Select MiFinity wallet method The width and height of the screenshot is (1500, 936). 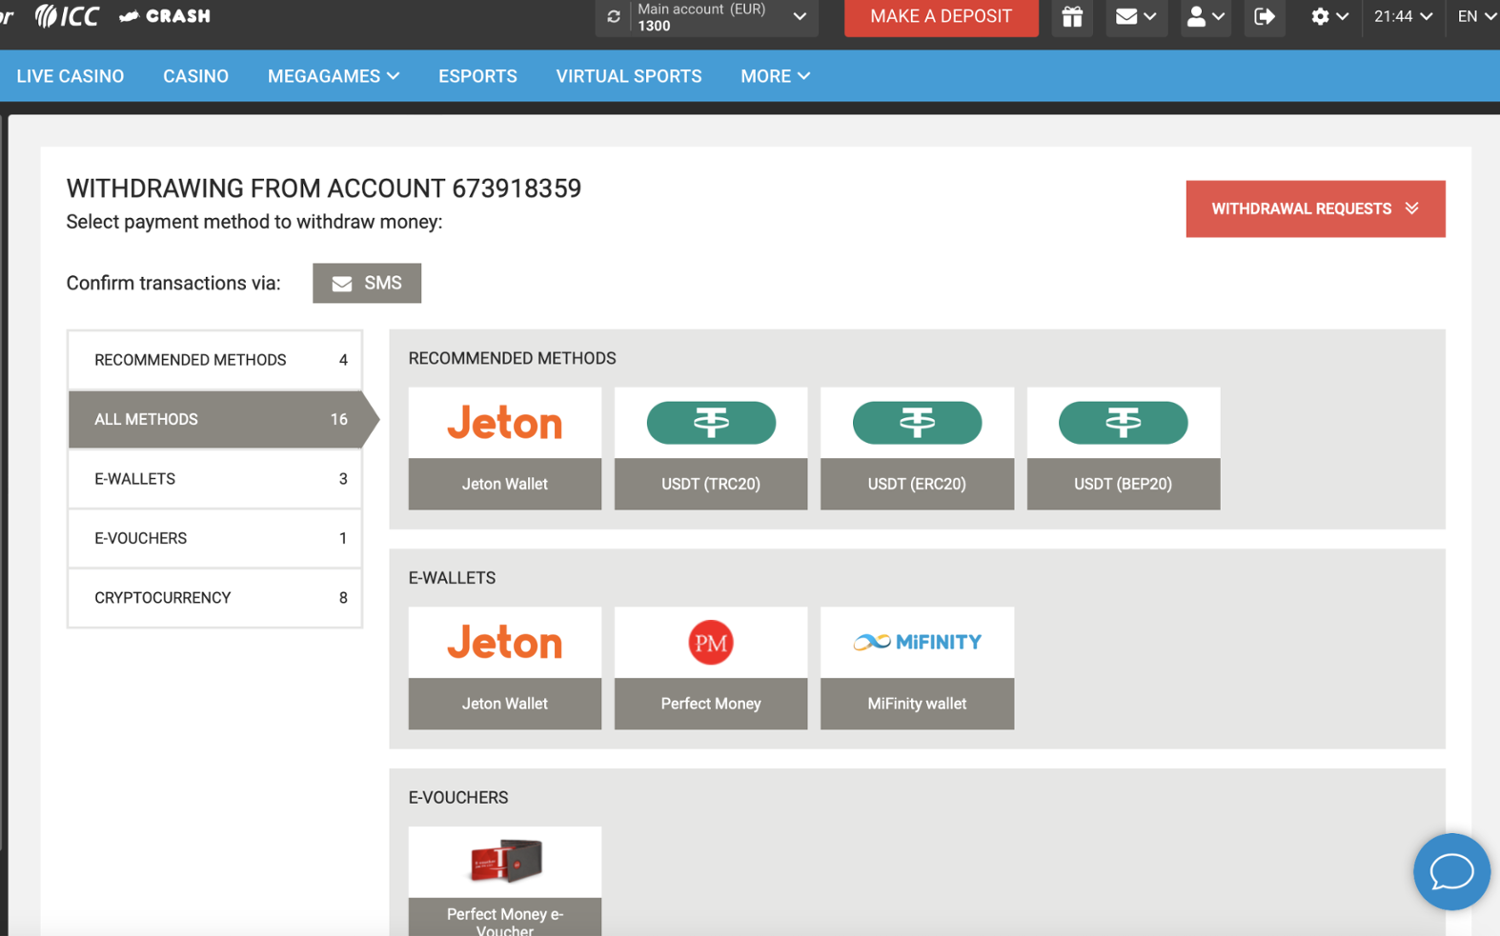pyautogui.click(x=917, y=668)
